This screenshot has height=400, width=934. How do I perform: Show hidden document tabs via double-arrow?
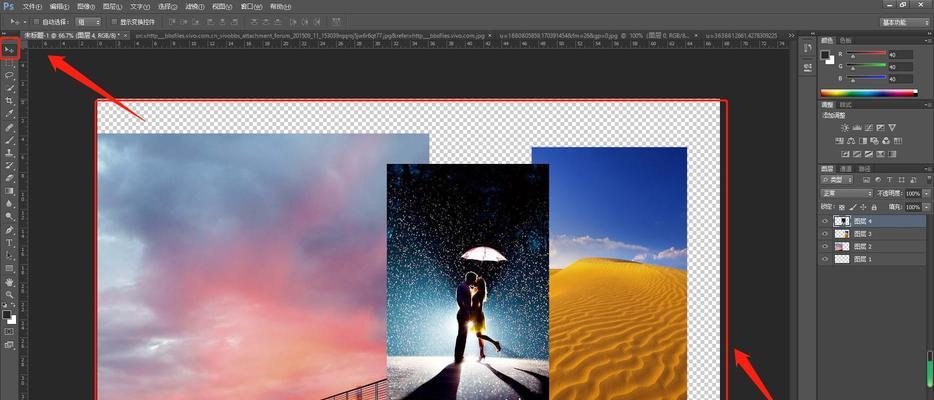tap(792, 36)
